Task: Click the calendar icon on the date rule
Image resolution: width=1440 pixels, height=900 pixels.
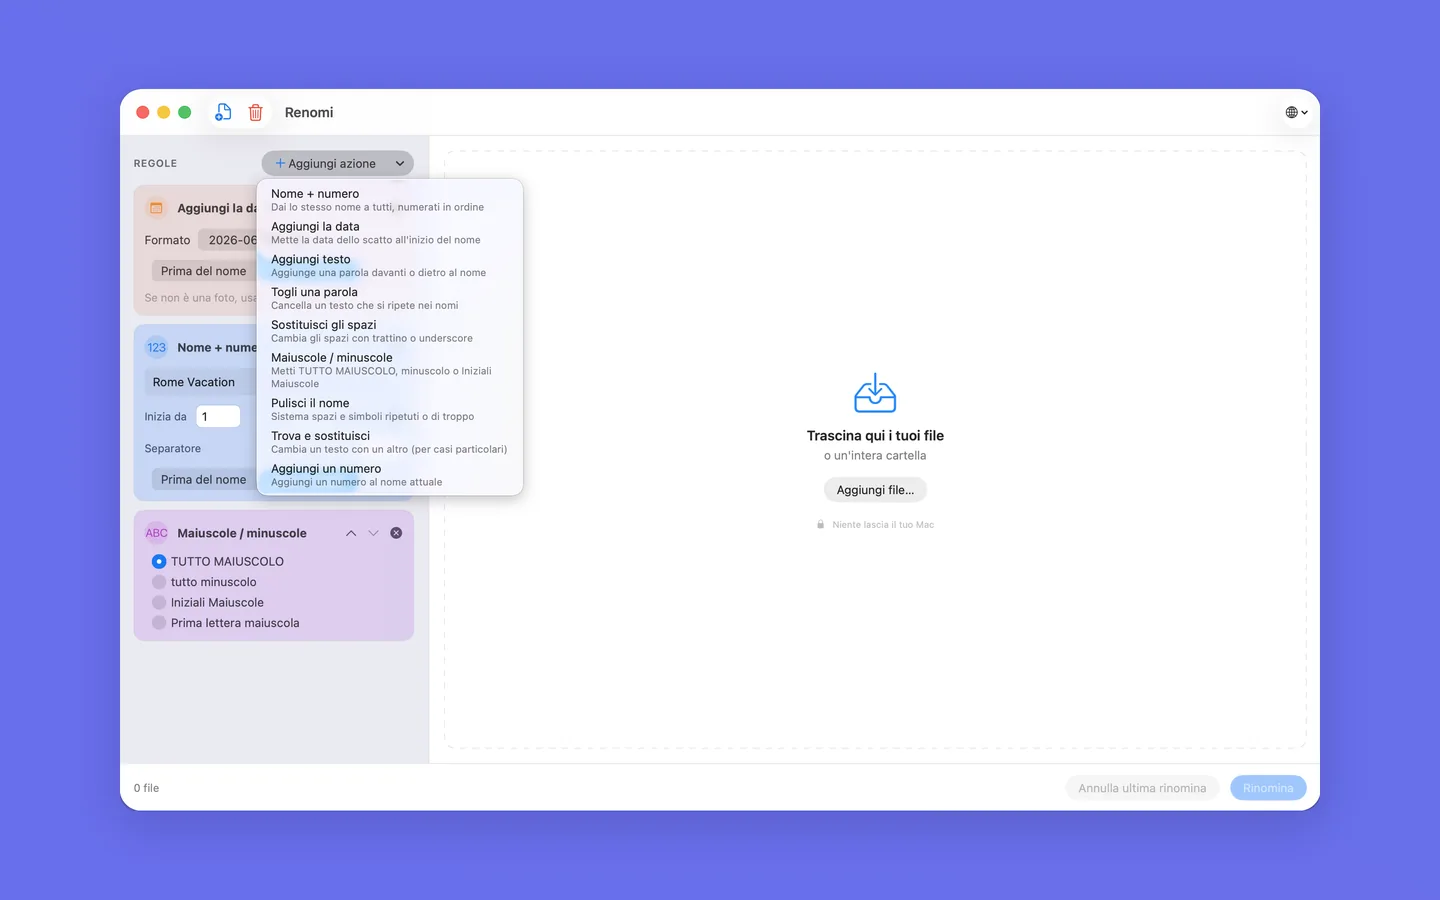Action: click(x=156, y=208)
